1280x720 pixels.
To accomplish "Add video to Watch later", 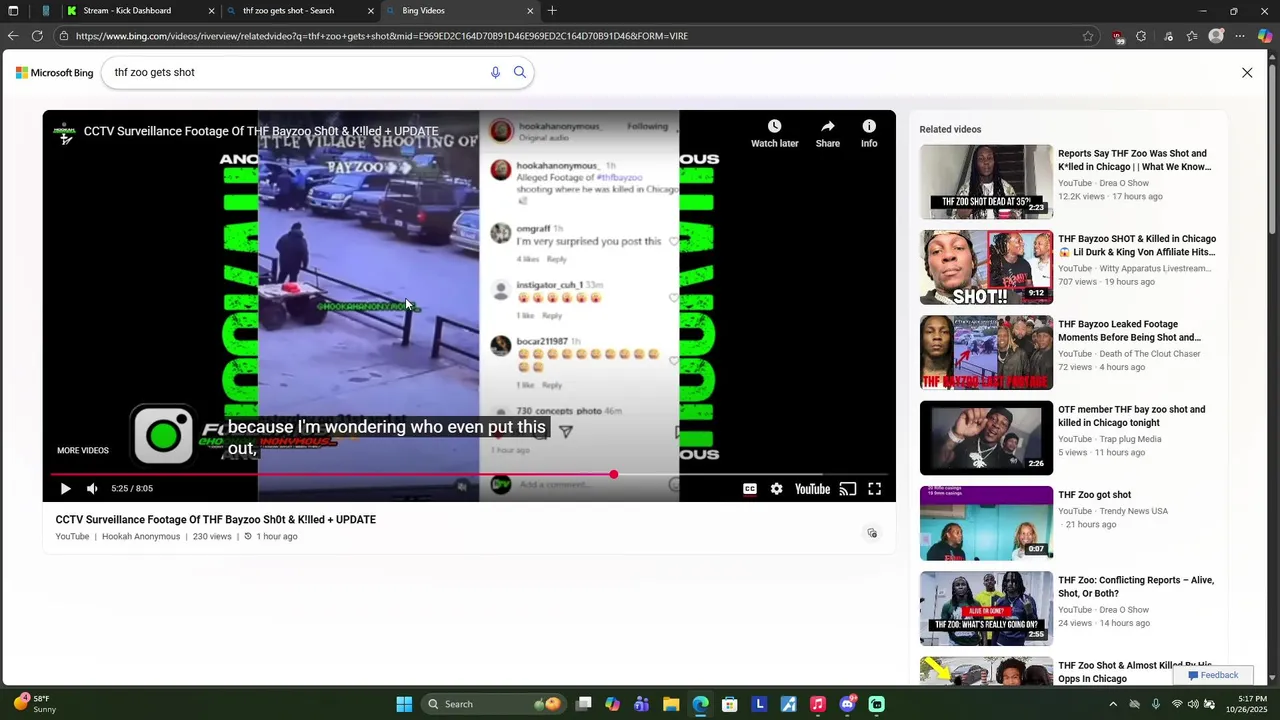I will coord(775,133).
